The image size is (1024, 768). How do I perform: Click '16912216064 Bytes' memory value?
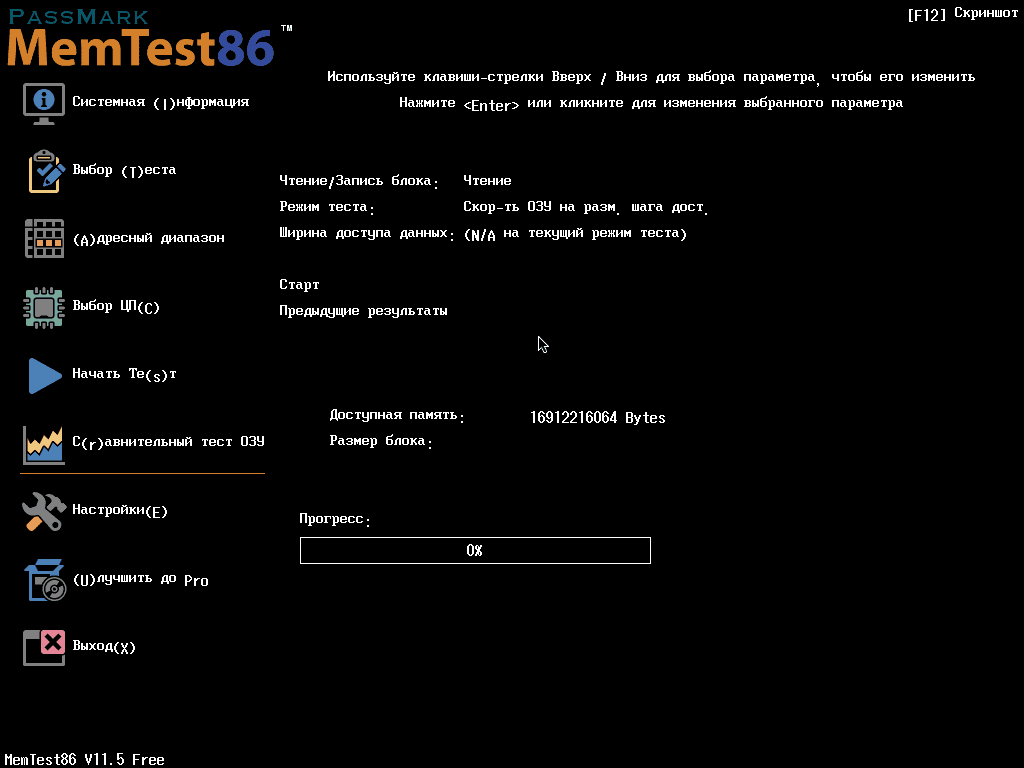pos(598,418)
